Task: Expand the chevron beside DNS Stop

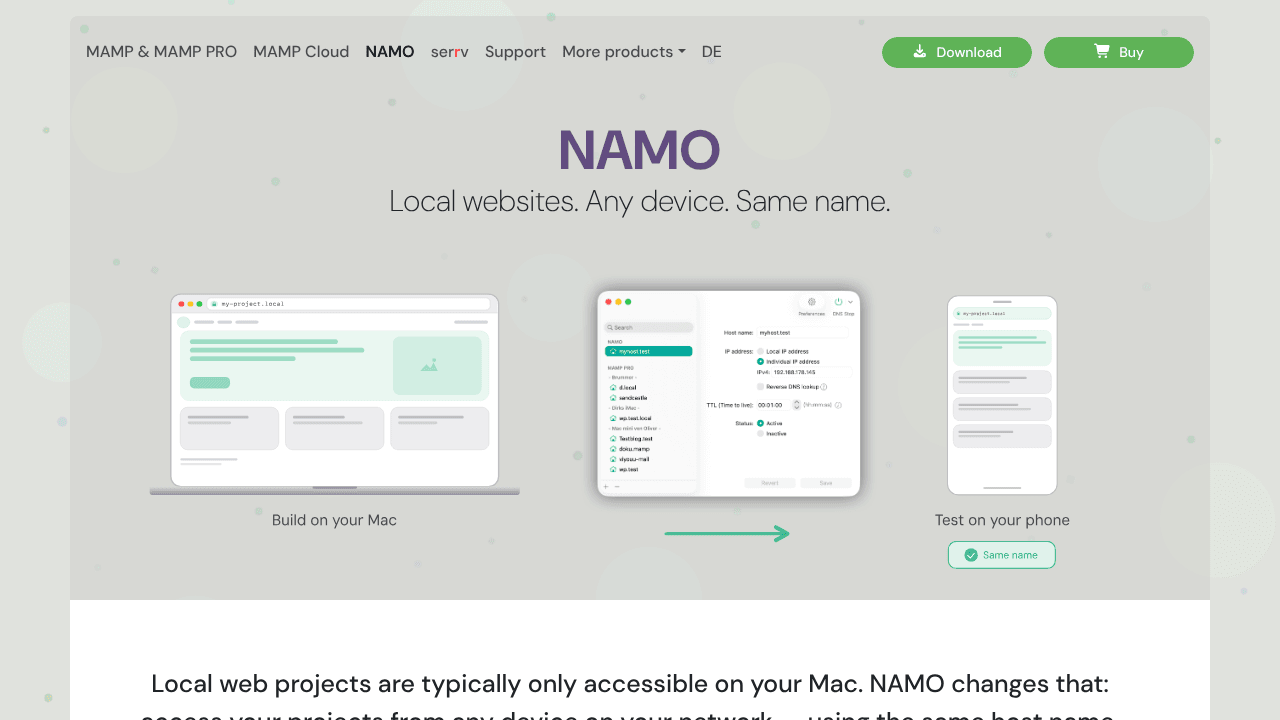Action: [x=851, y=302]
